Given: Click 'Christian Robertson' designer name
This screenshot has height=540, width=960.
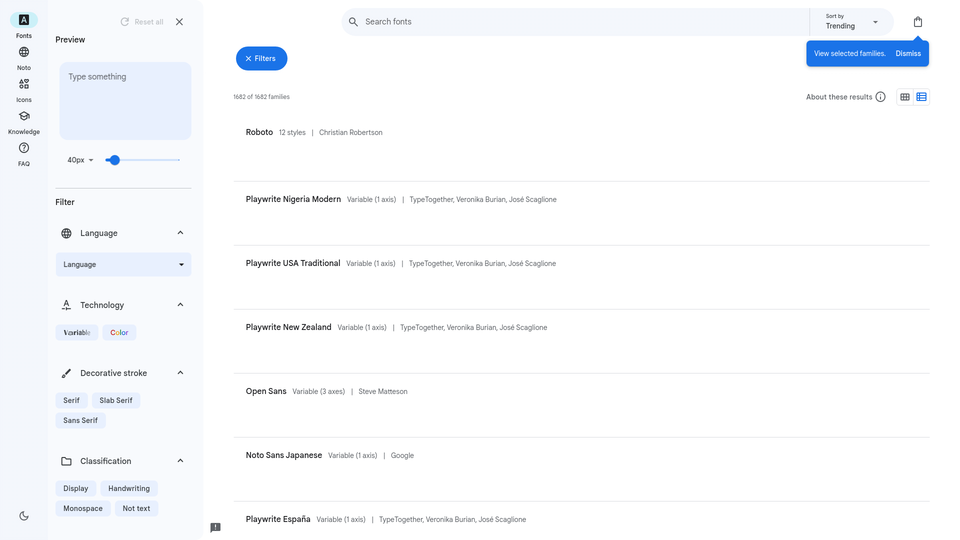Looking at the screenshot, I should [351, 132].
